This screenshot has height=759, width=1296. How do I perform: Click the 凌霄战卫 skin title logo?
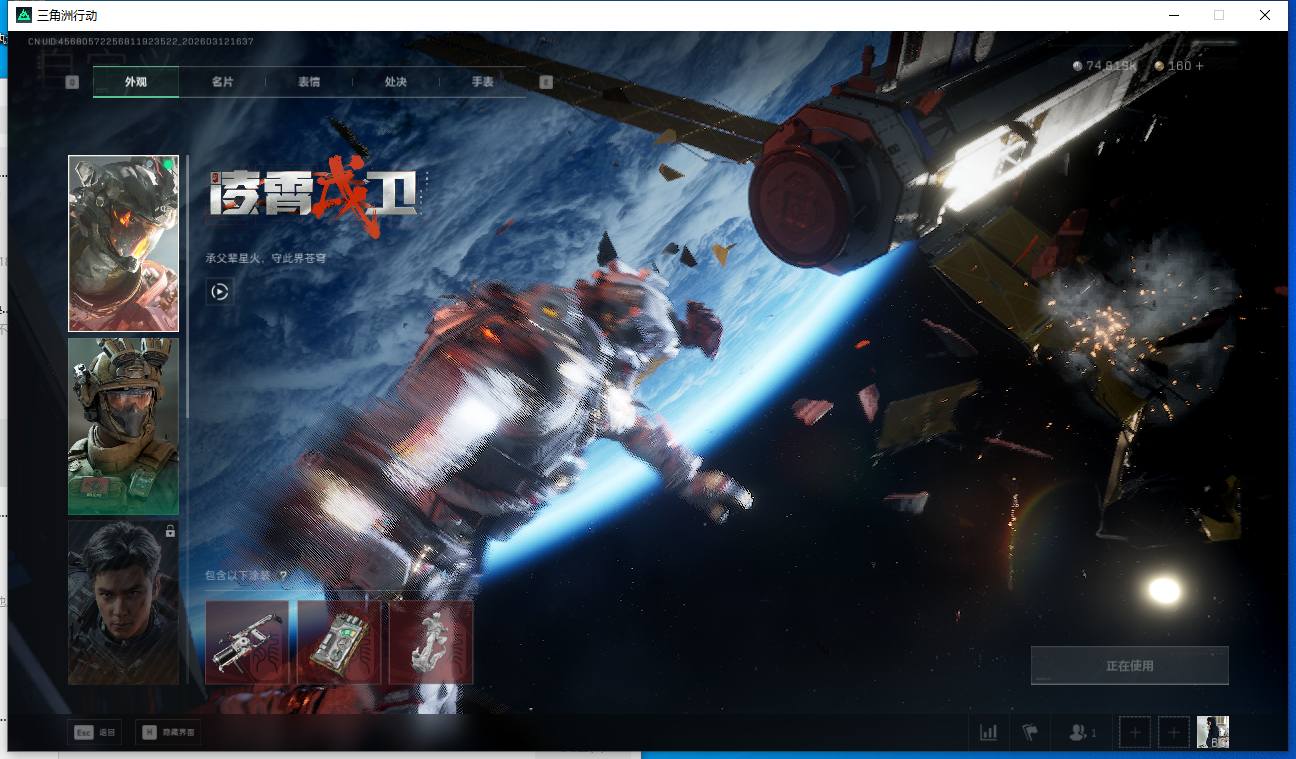click(315, 195)
